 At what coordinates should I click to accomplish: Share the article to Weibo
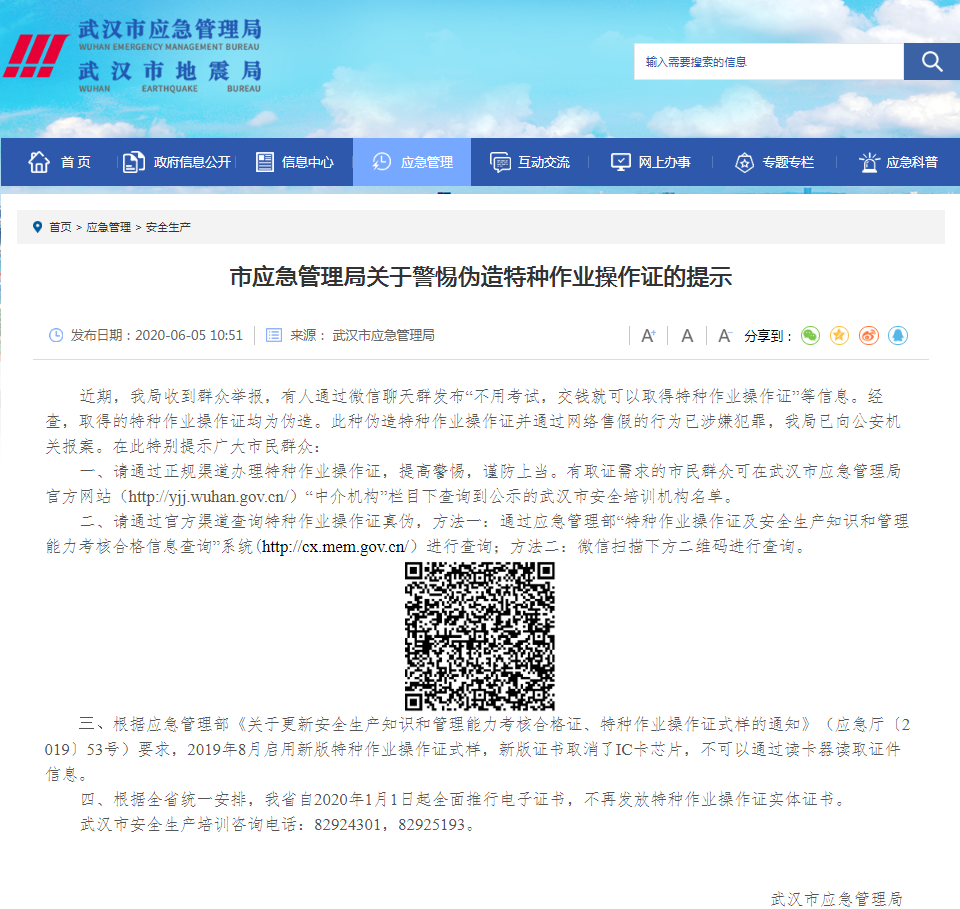point(869,335)
